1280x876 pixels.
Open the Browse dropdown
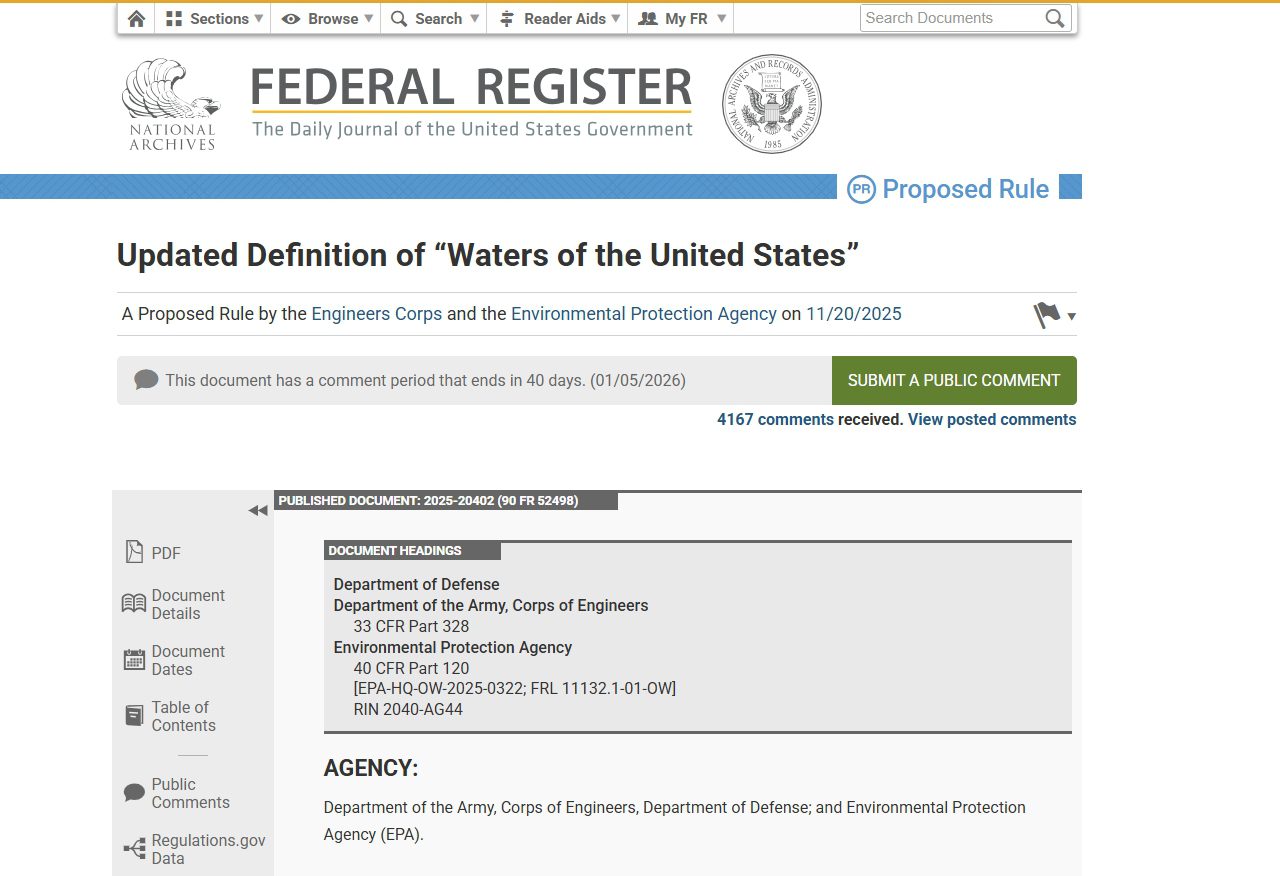325,17
